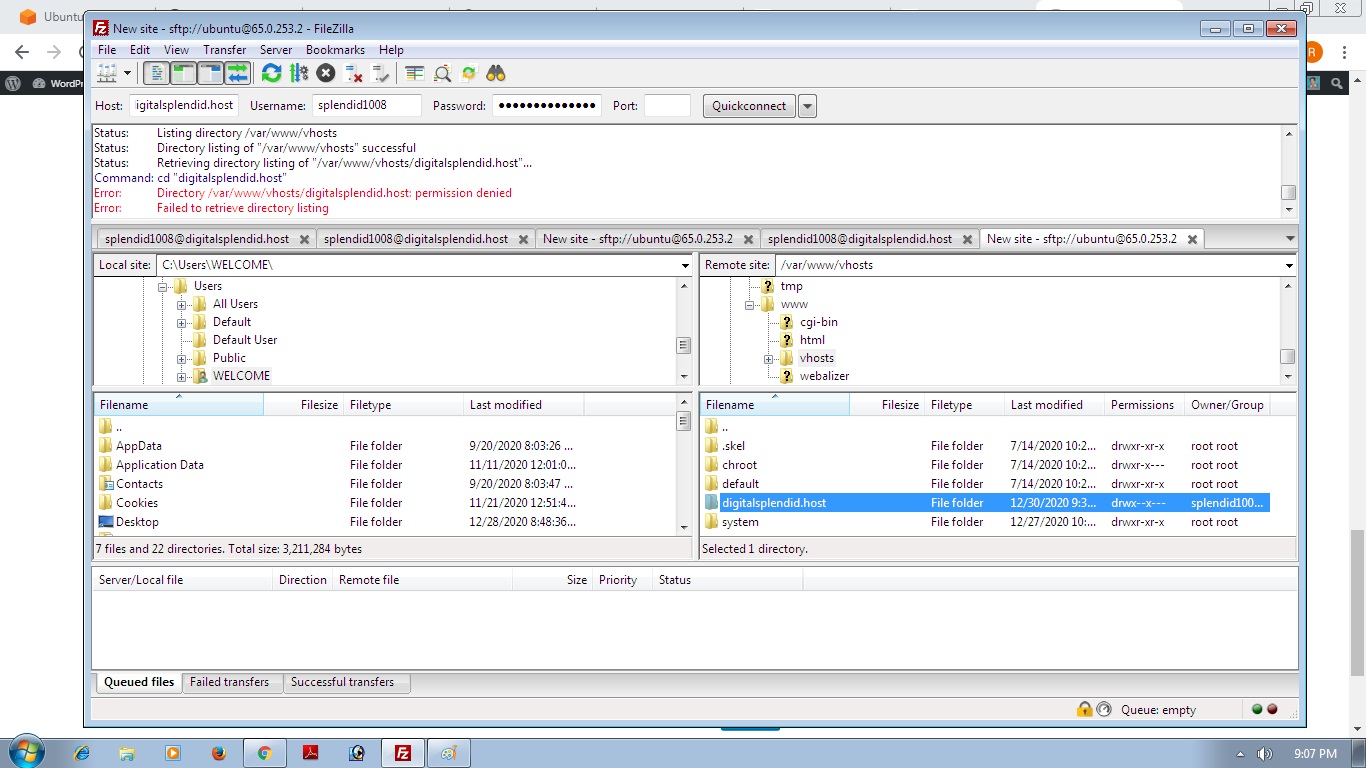This screenshot has height=768, width=1366.
Task: Select the digitalsplendid.host remote folder row
Action: pyautogui.click(x=986, y=503)
